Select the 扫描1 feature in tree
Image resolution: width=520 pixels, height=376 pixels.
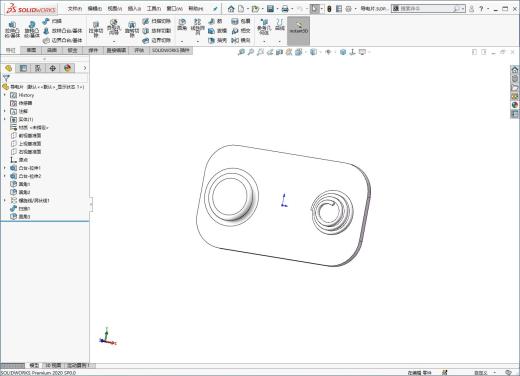click(x=20, y=208)
